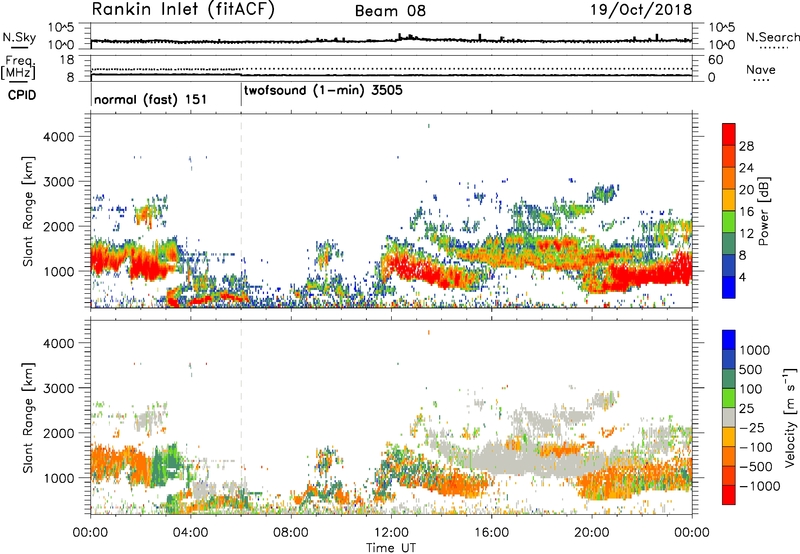Click the dashed CPID change marker in velocity panel
This screenshot has width=800, height=554.
coord(241,416)
